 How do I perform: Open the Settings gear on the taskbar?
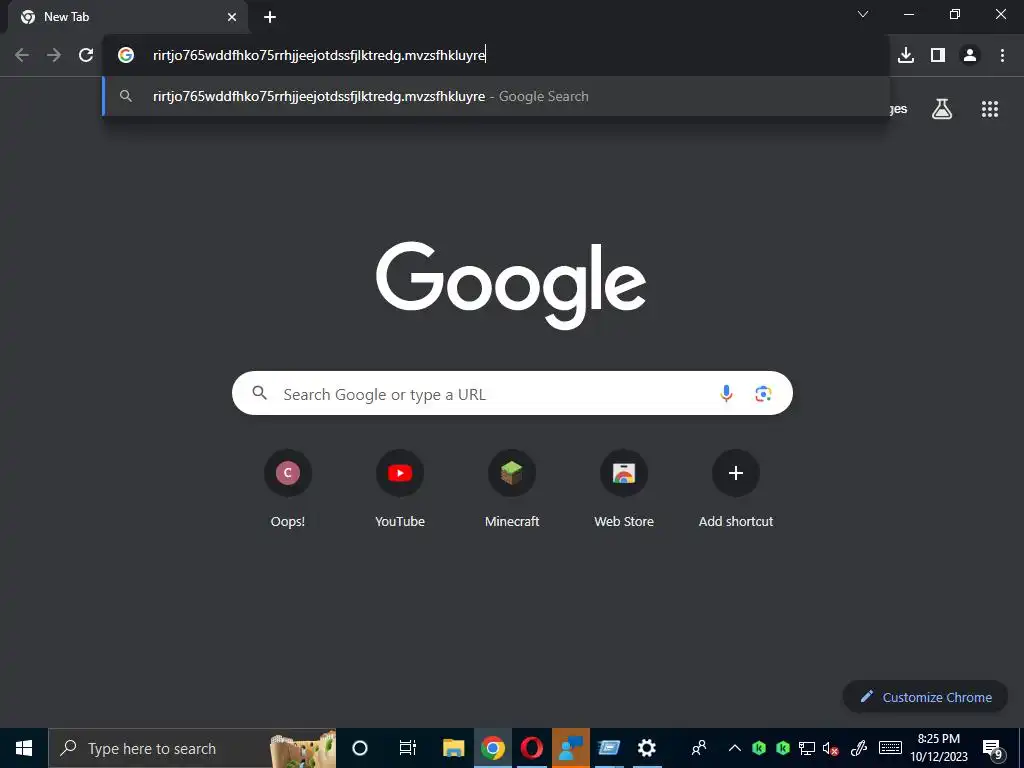[x=647, y=748]
